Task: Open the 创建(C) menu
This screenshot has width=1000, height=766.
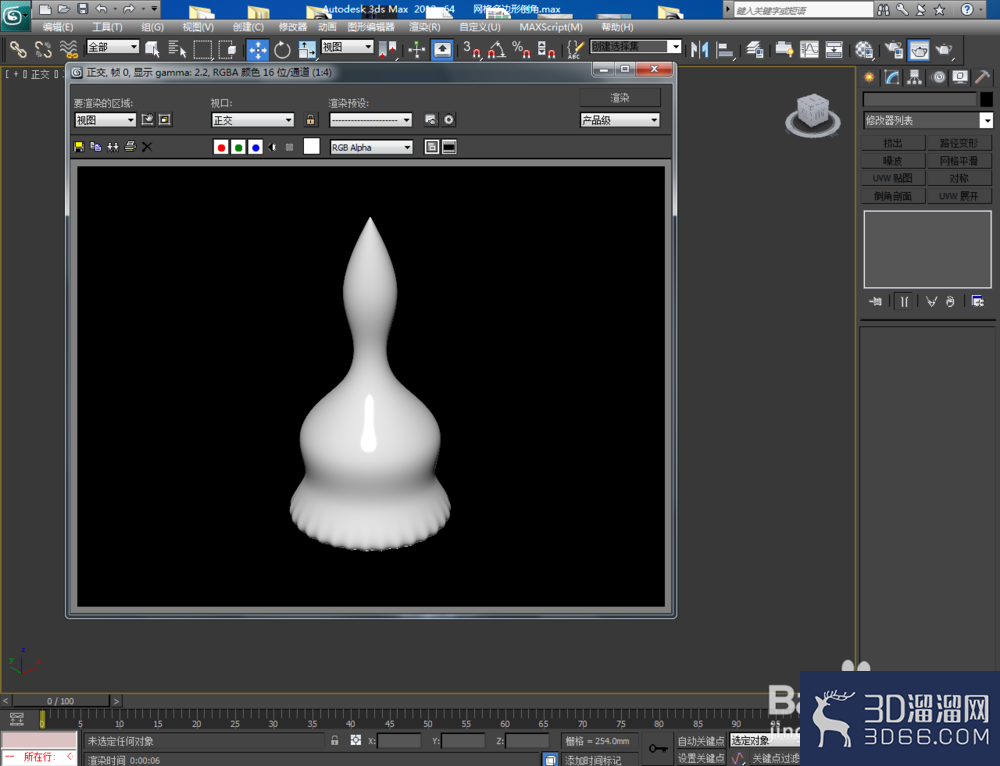Action: [248, 27]
